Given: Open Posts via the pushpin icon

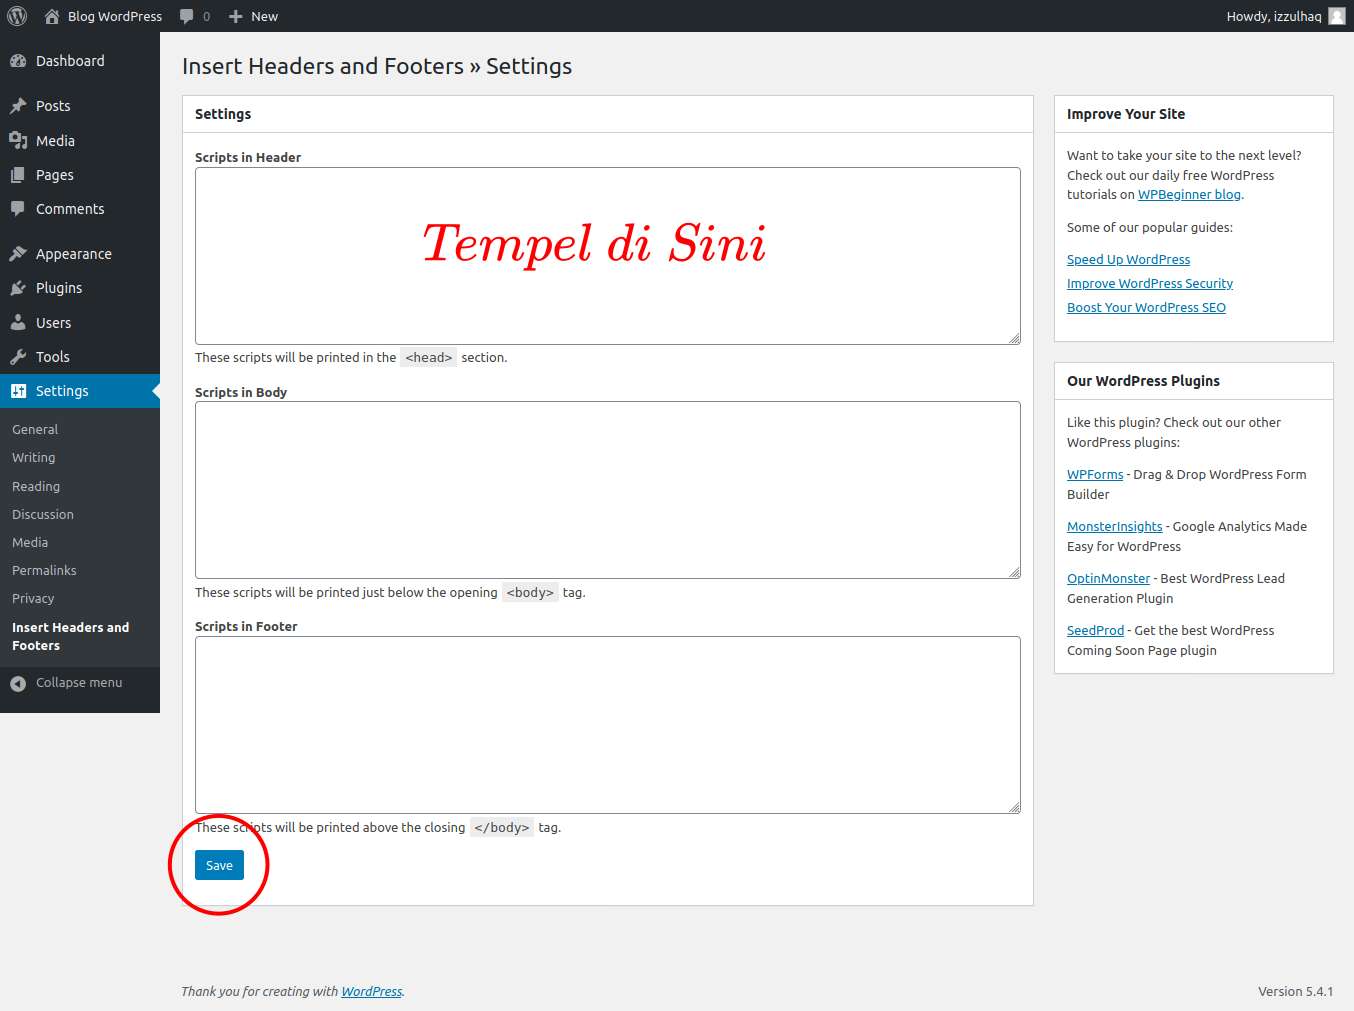Looking at the screenshot, I should pyautogui.click(x=18, y=106).
